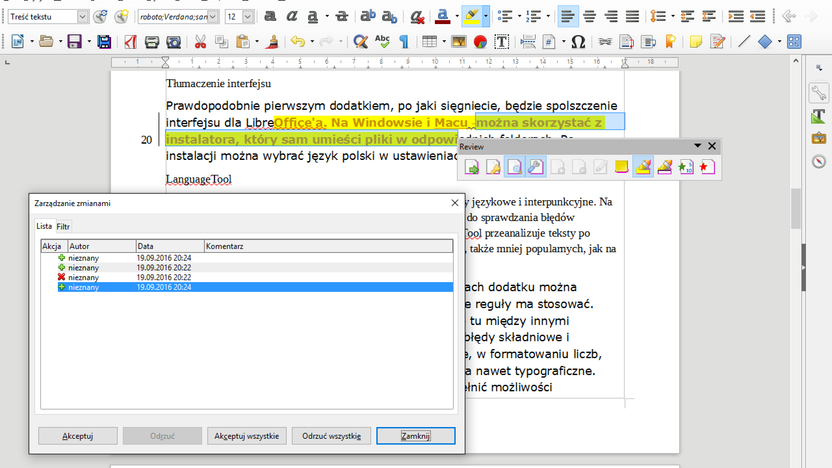Toggle formatting marks (pilcrow icon)
832x468 pixels.
[404, 41]
